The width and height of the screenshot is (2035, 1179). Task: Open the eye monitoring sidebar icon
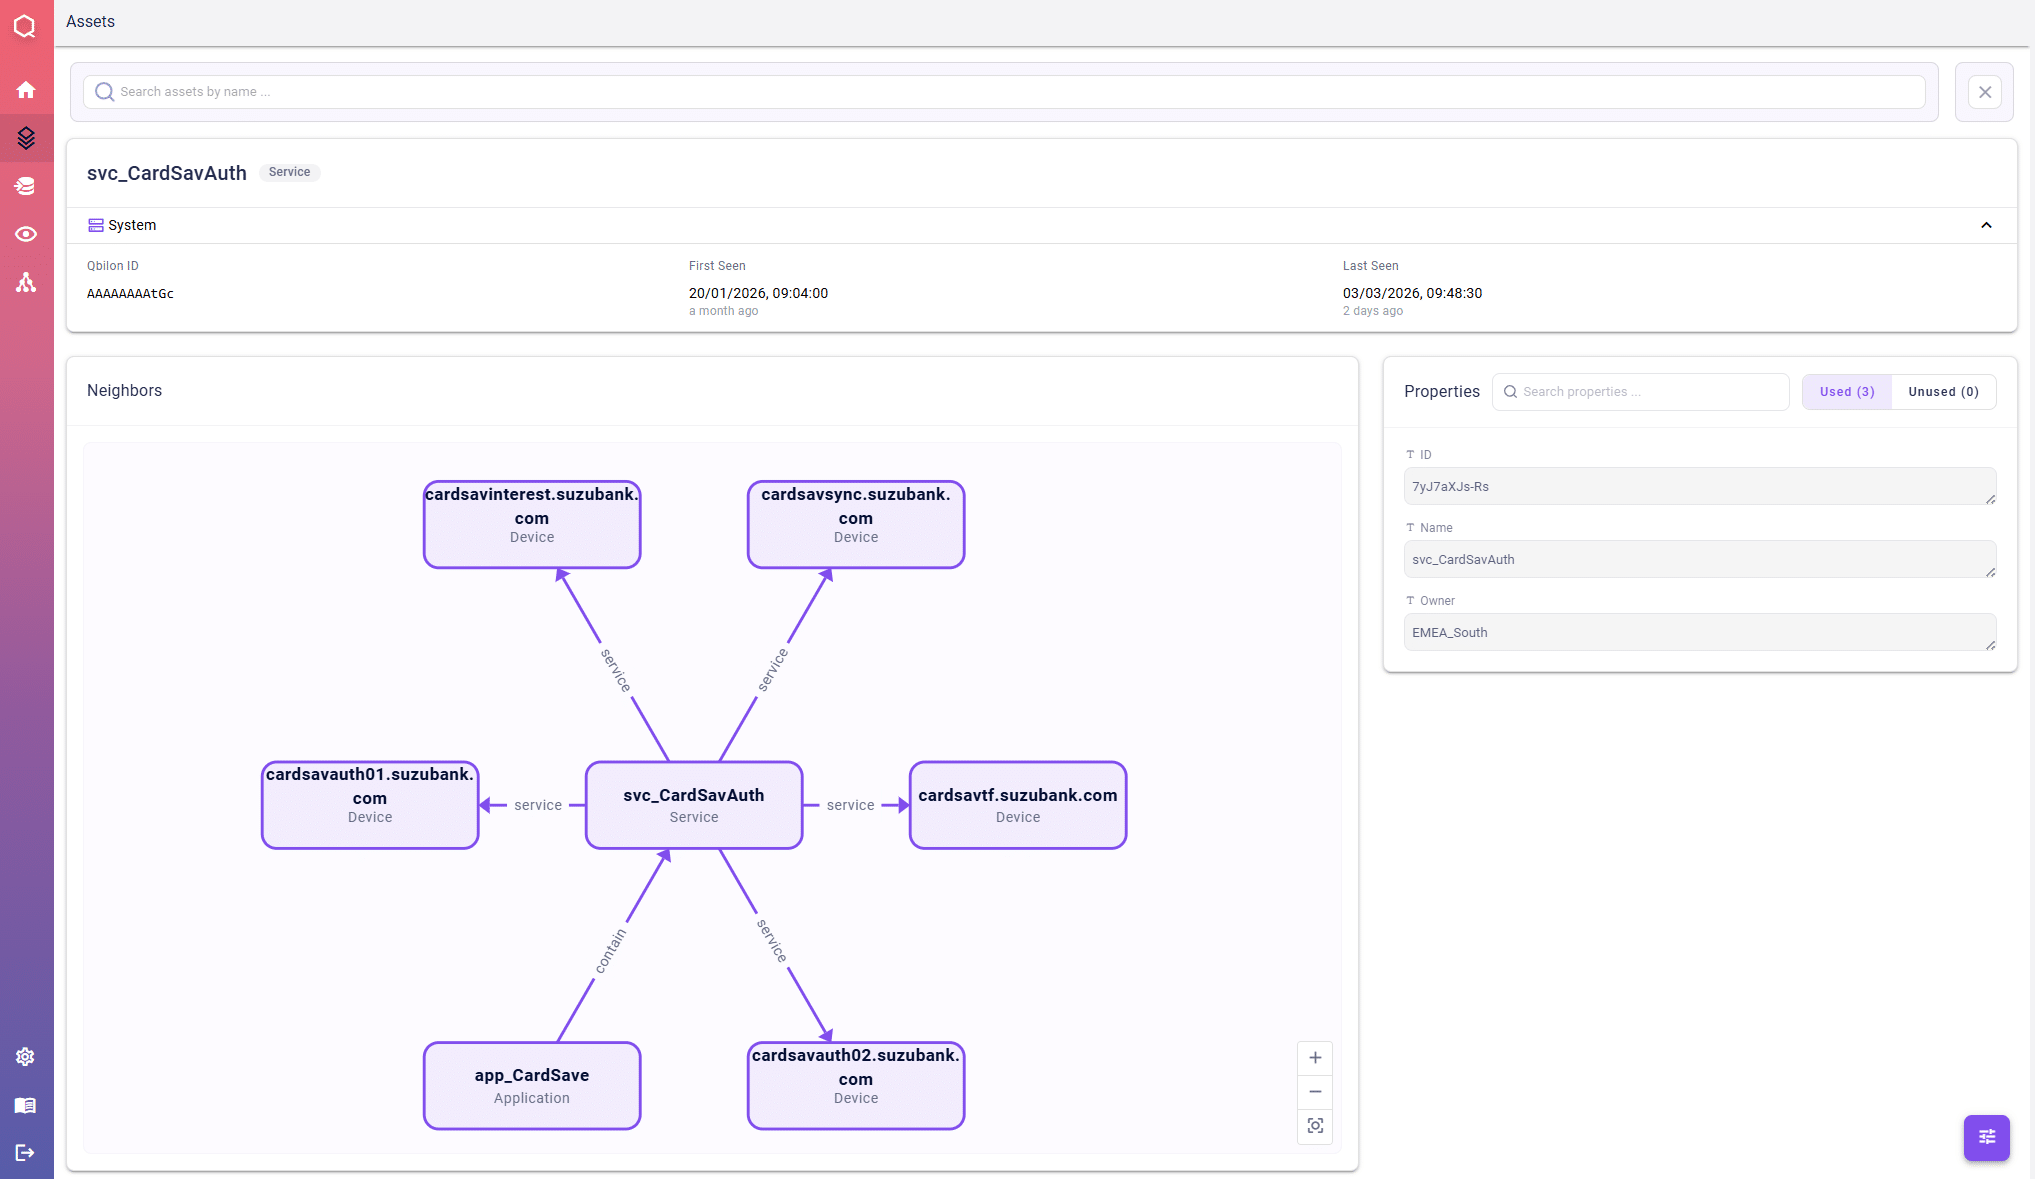(x=26, y=234)
